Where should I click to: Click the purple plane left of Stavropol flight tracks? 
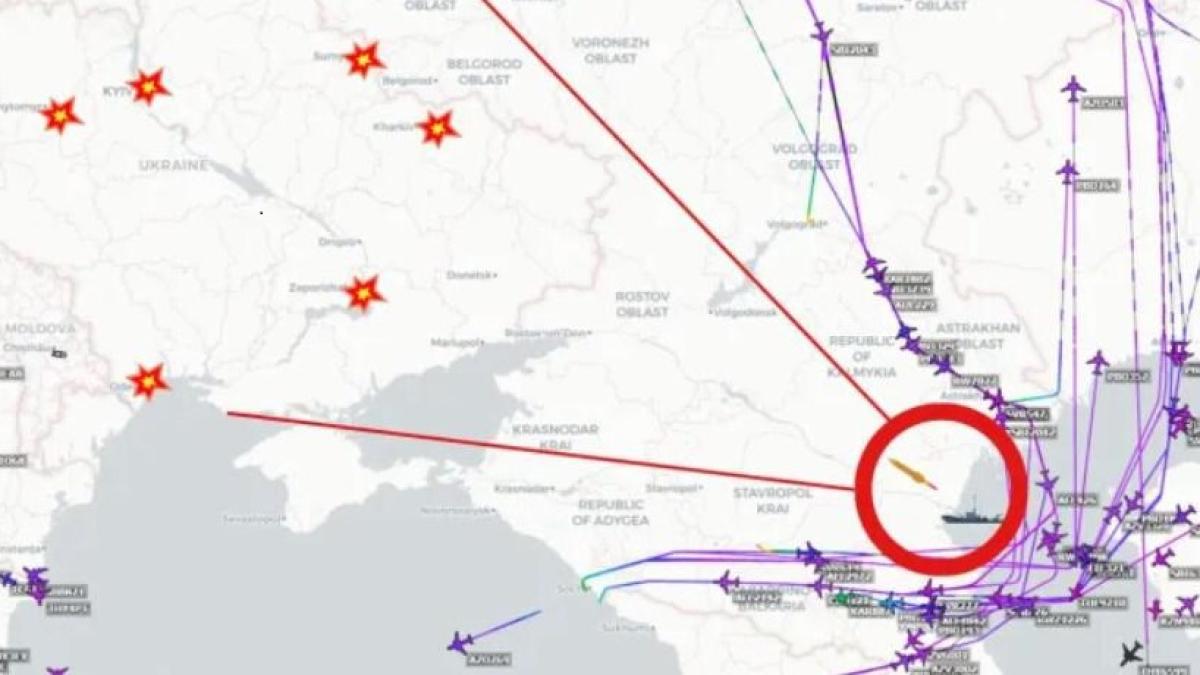tap(727, 581)
